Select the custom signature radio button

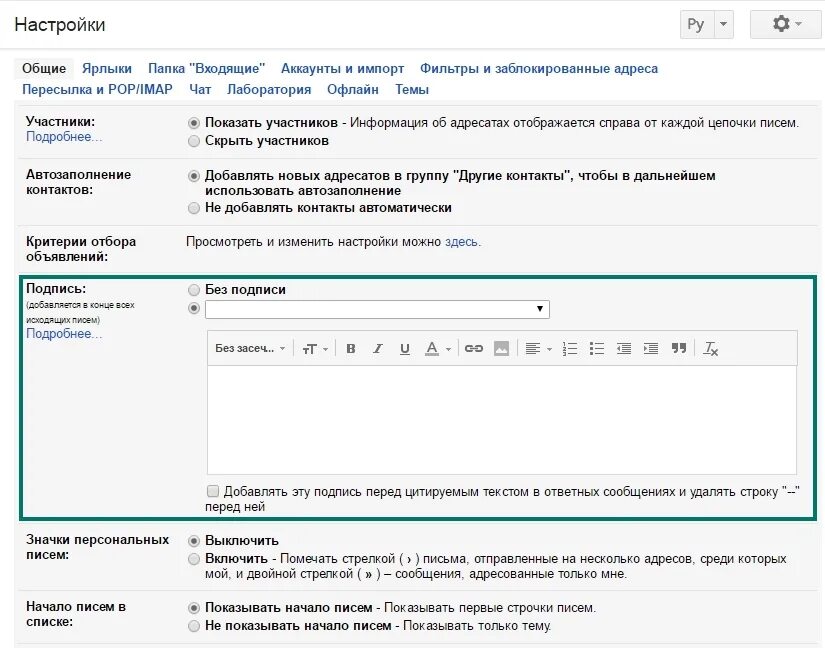coord(194,308)
